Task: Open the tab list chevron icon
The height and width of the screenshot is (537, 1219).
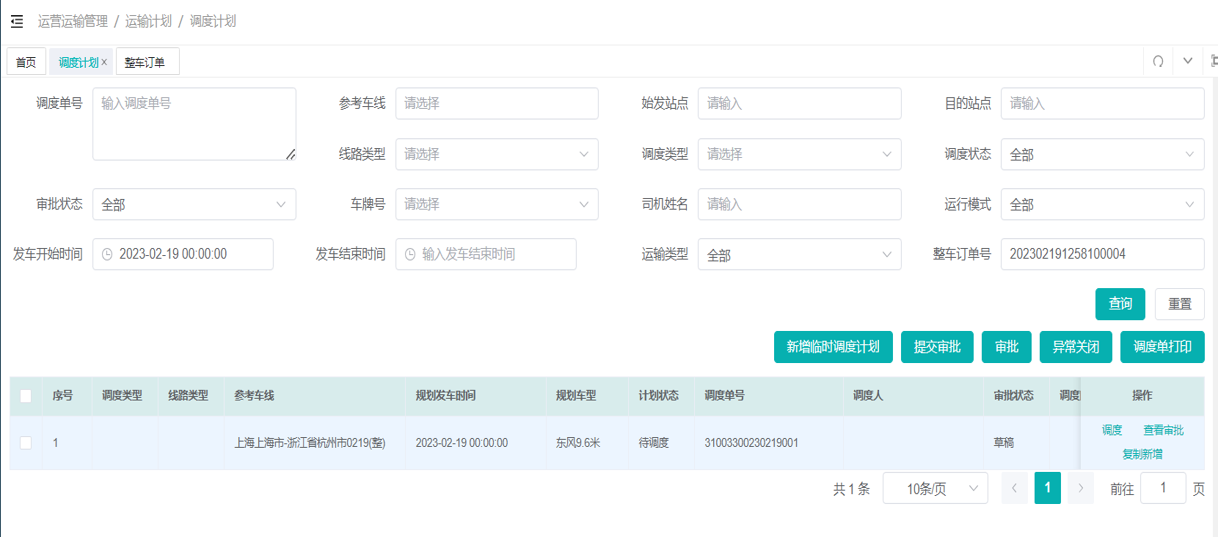Action: click(1188, 61)
